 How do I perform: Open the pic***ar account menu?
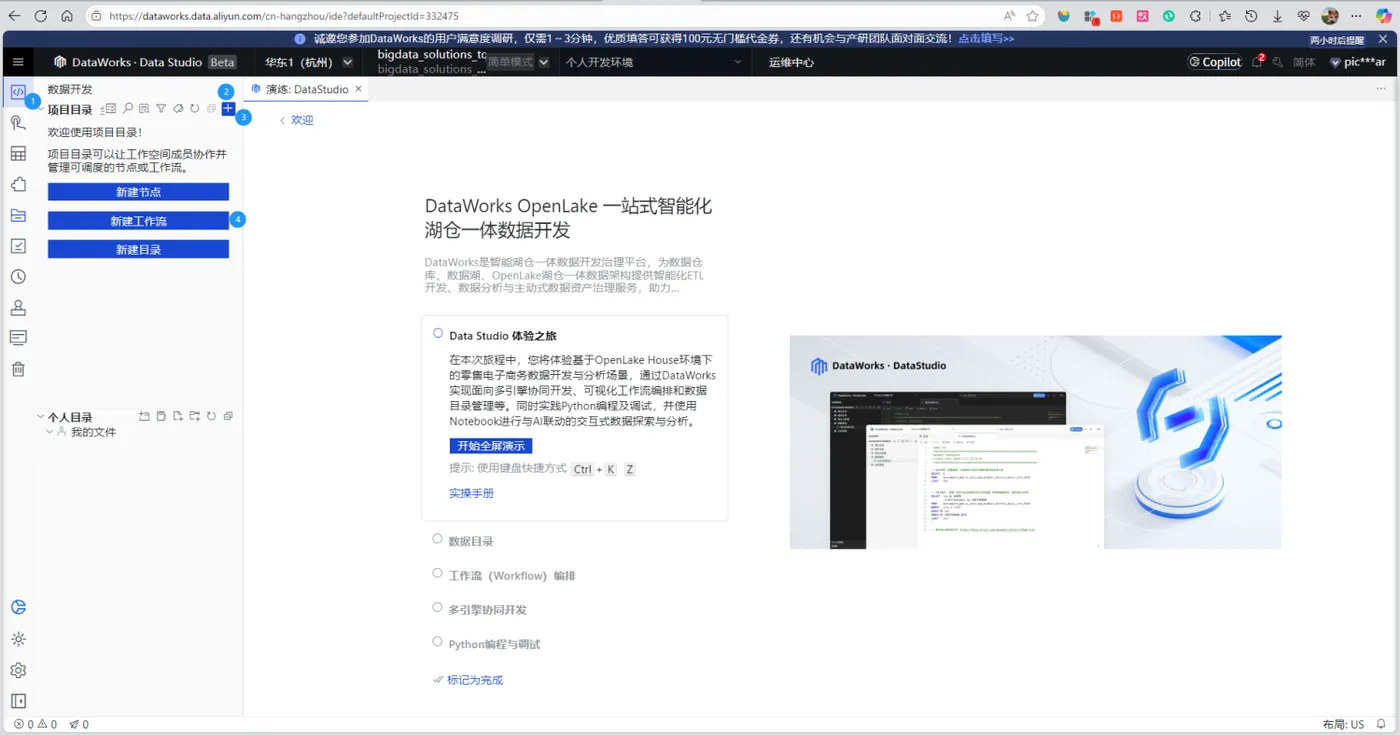click(1358, 62)
